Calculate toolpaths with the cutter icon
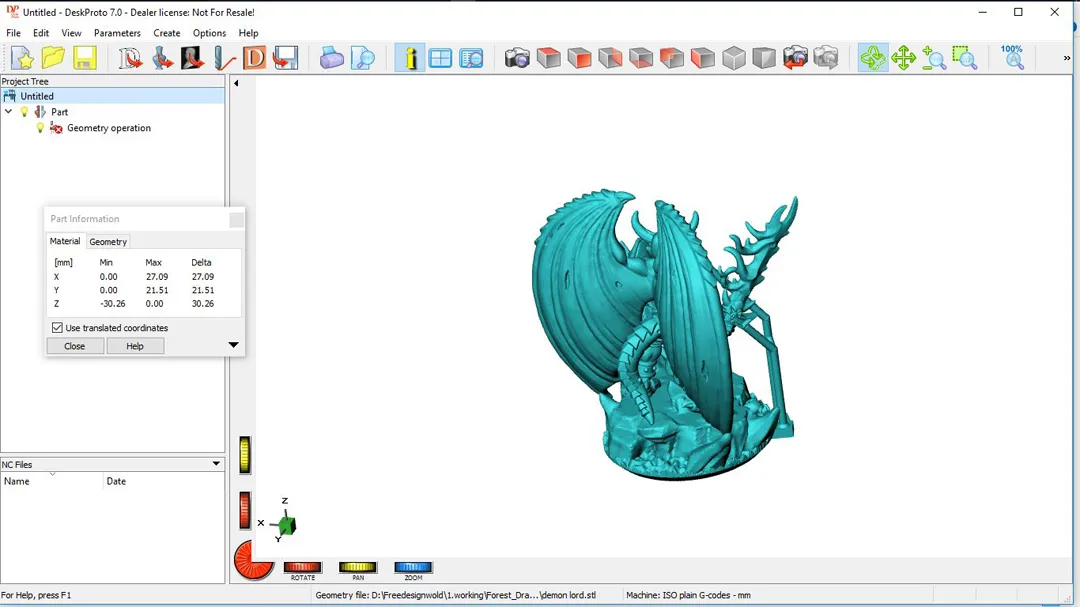The image size is (1080, 607). pyautogui.click(x=223, y=58)
